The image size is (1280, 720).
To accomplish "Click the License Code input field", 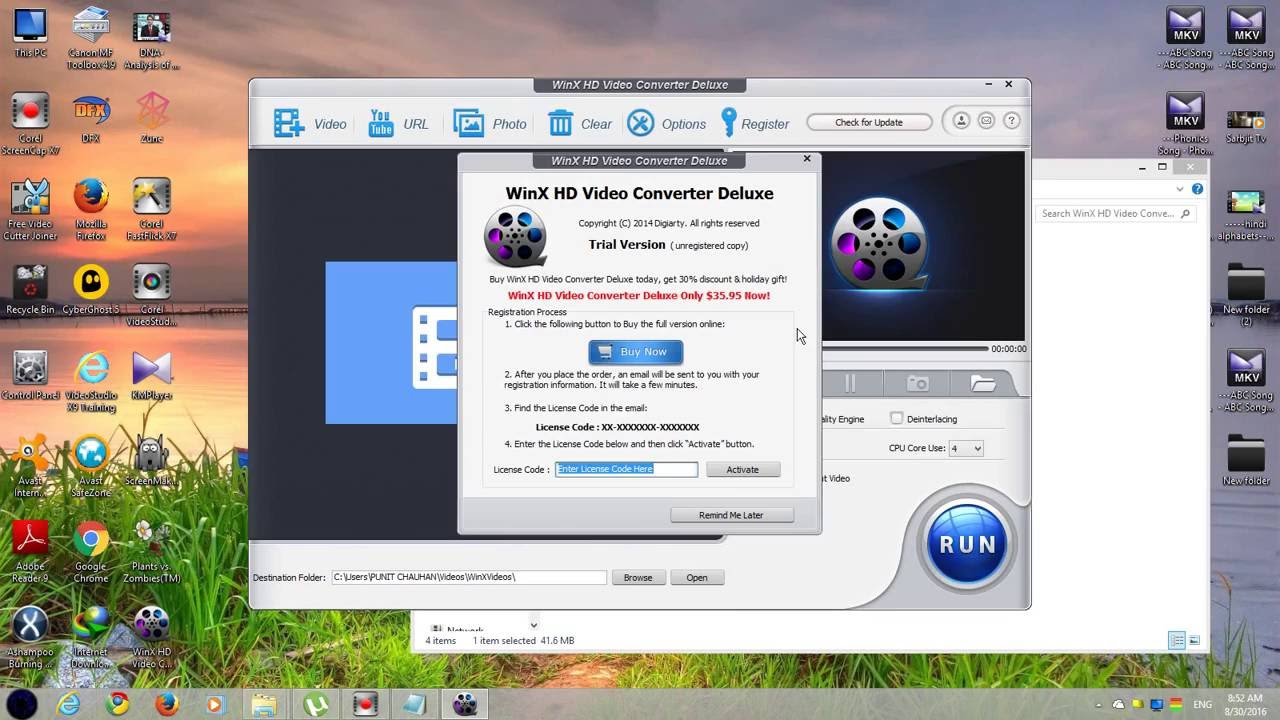I will click(626, 469).
